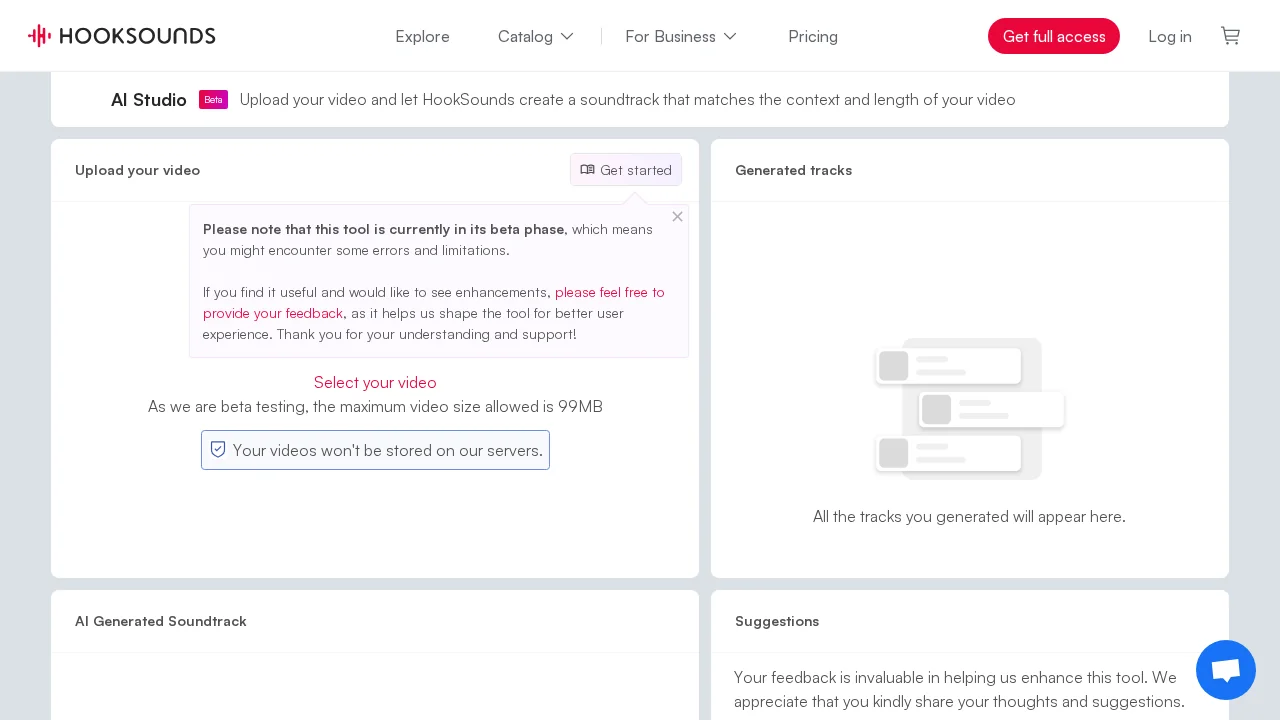
Task: Open the Pricing page
Action: click(812, 36)
